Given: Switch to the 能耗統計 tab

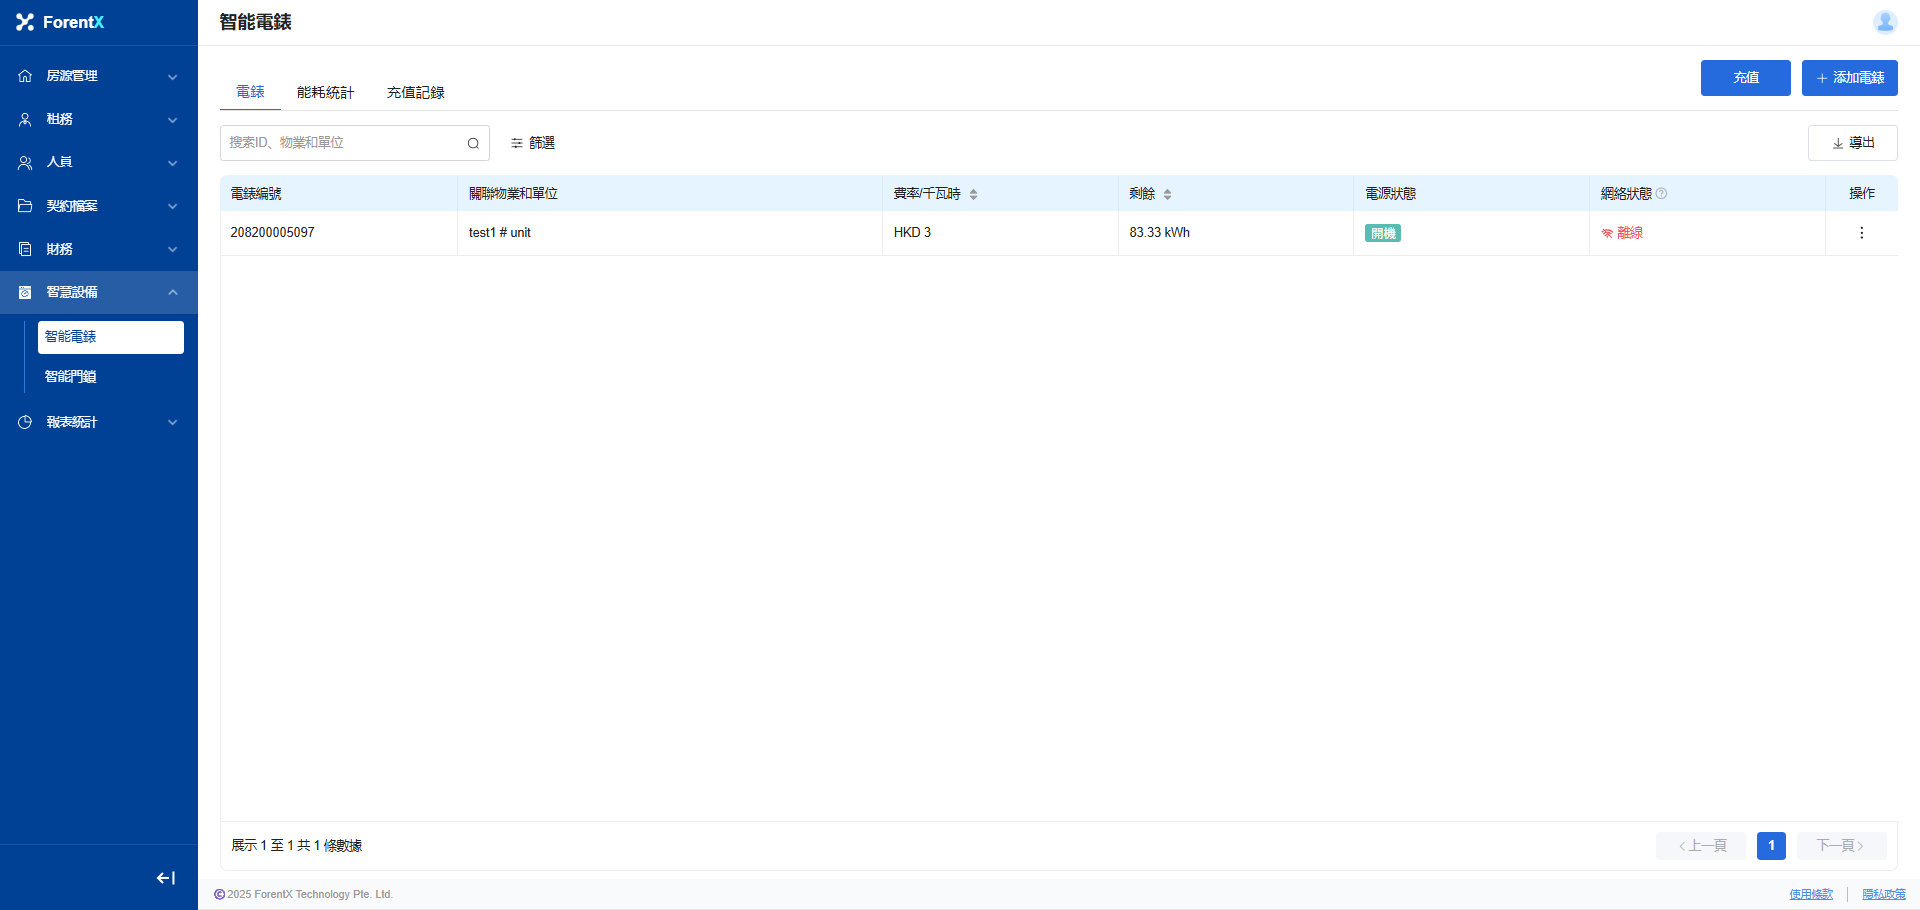Looking at the screenshot, I should tap(325, 92).
